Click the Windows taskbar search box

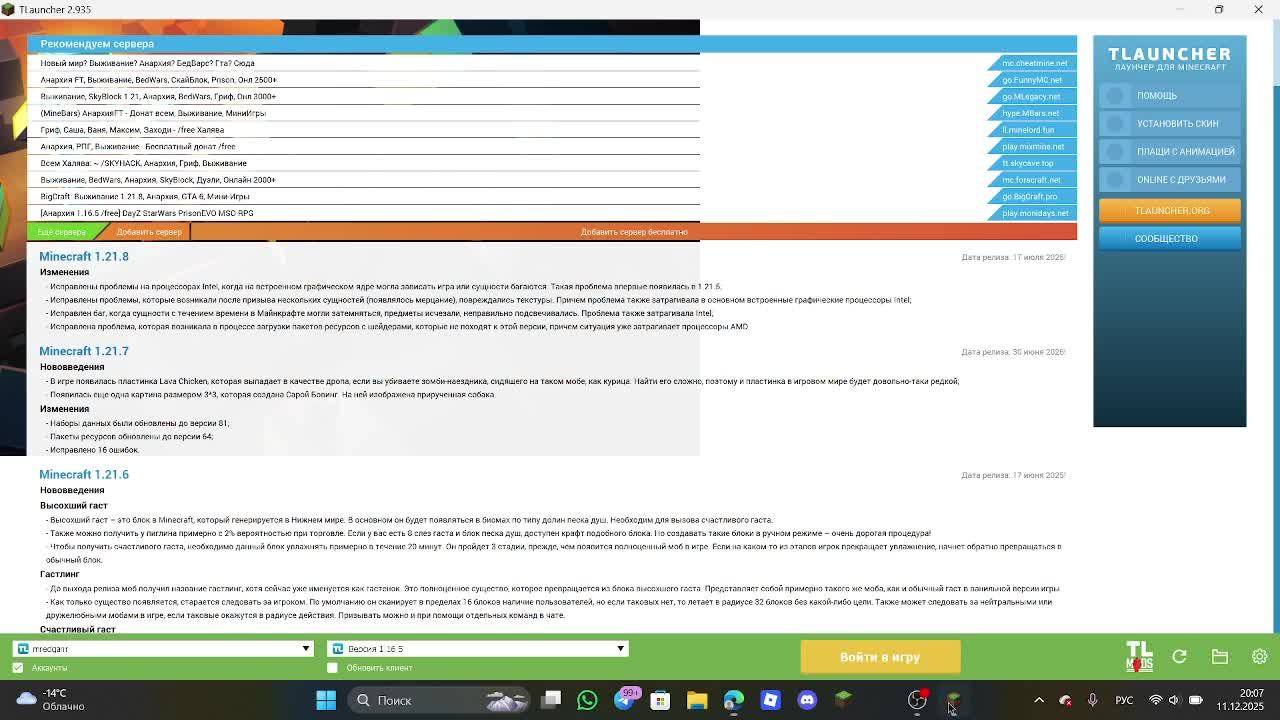[440, 700]
